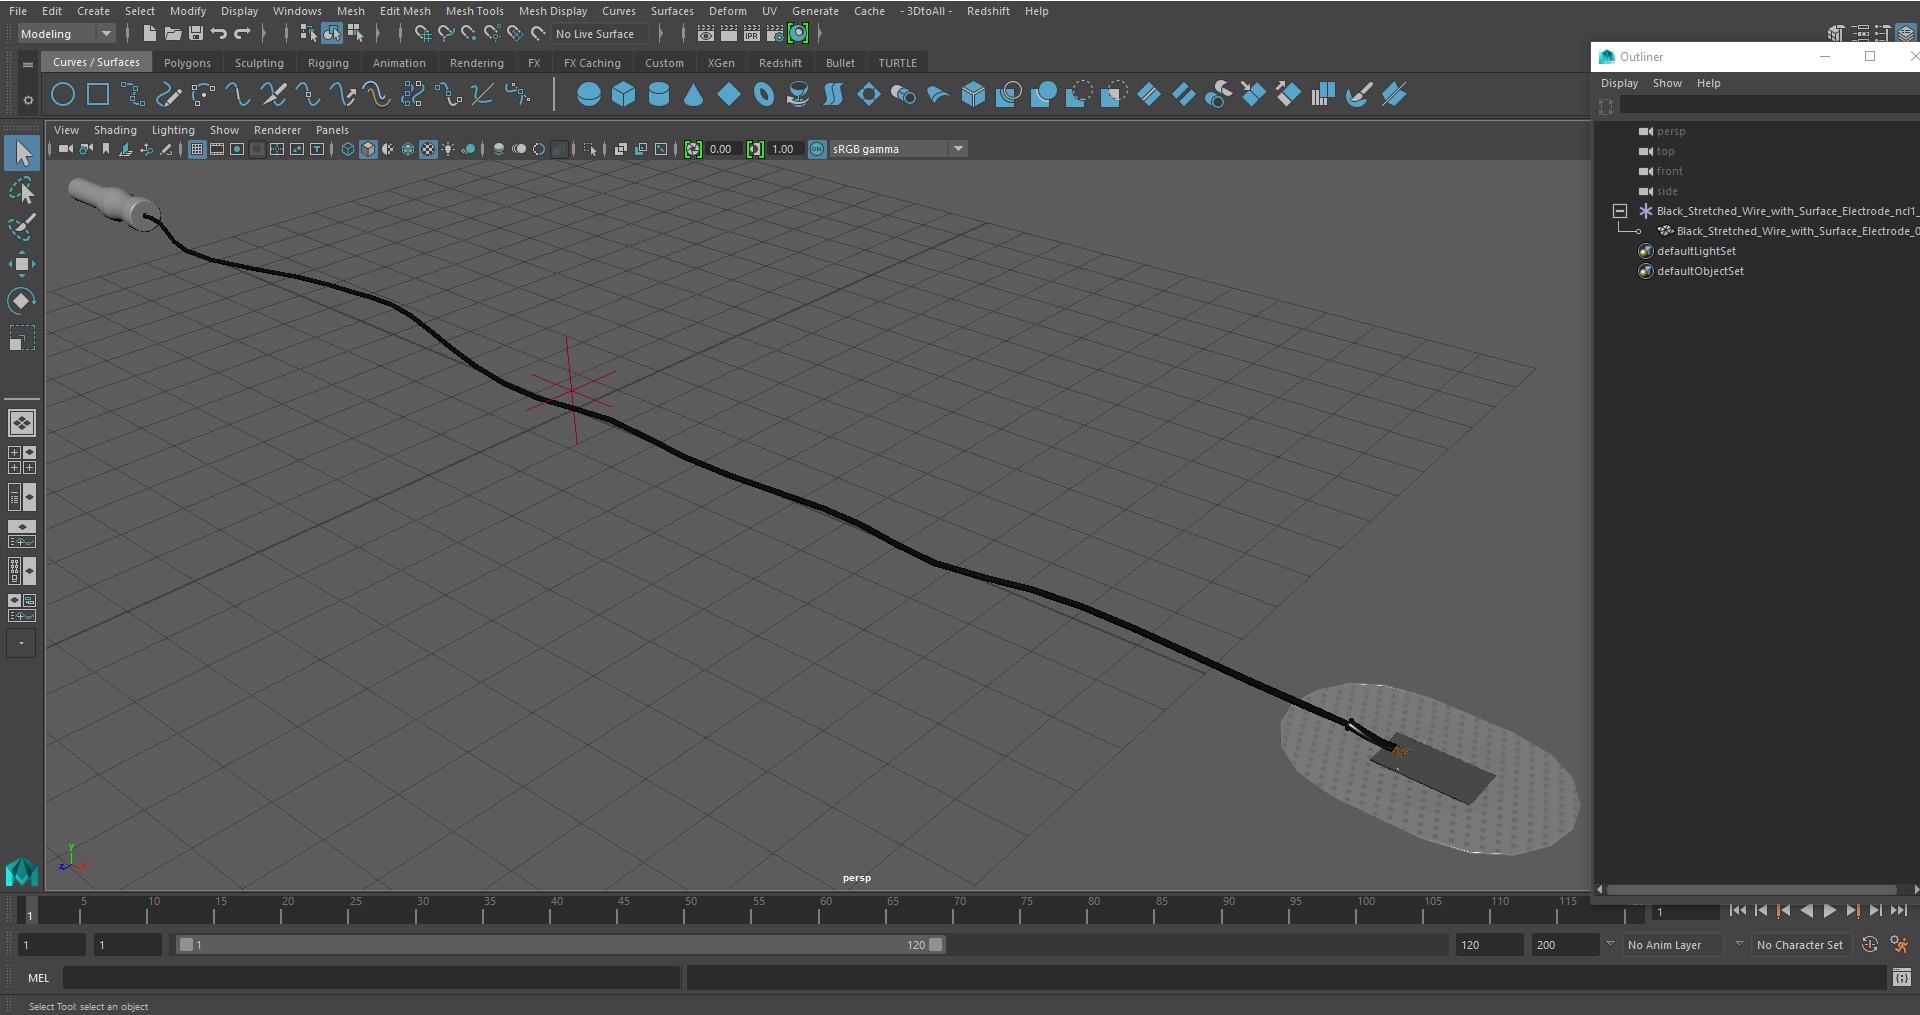1920x1015 pixels.
Task: Click frame 60 on the time slider
Action: [825, 910]
